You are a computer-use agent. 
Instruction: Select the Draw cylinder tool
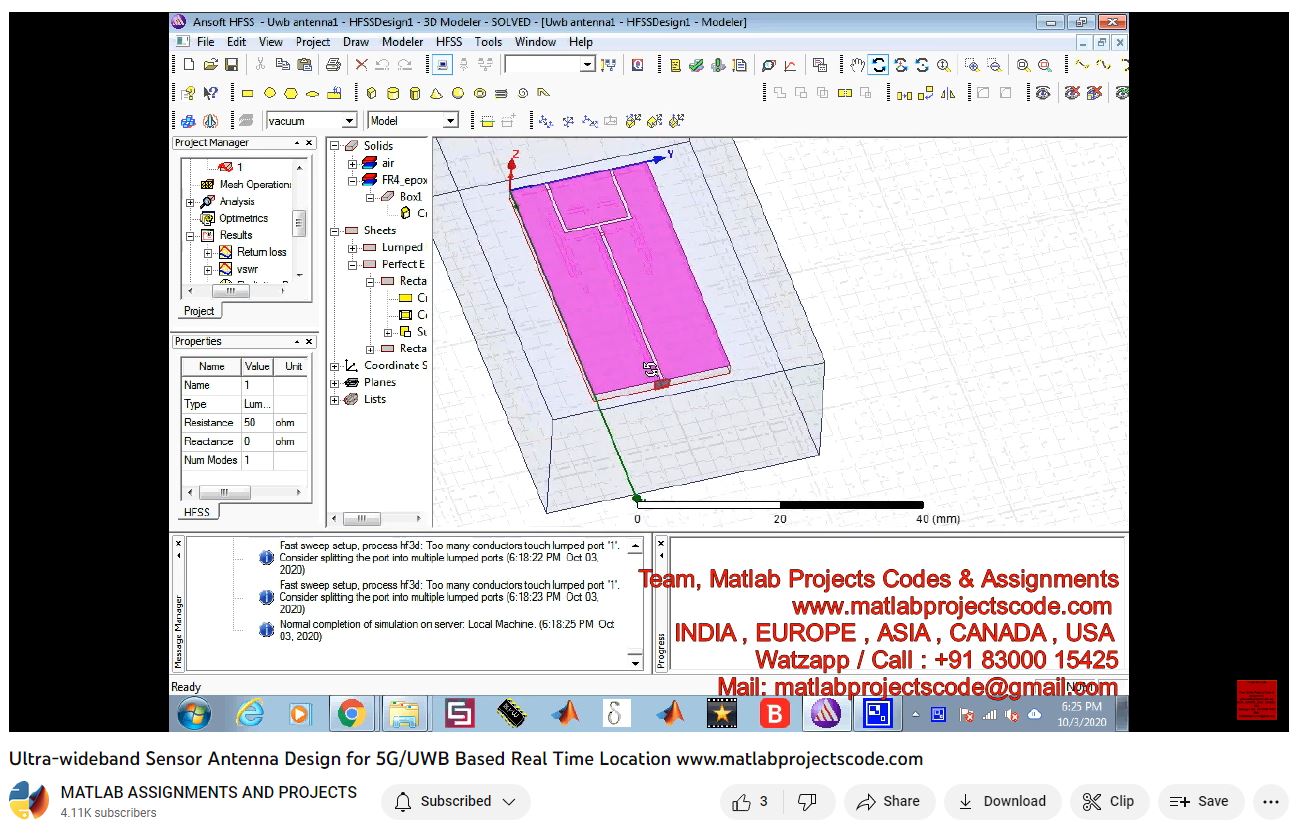392,93
